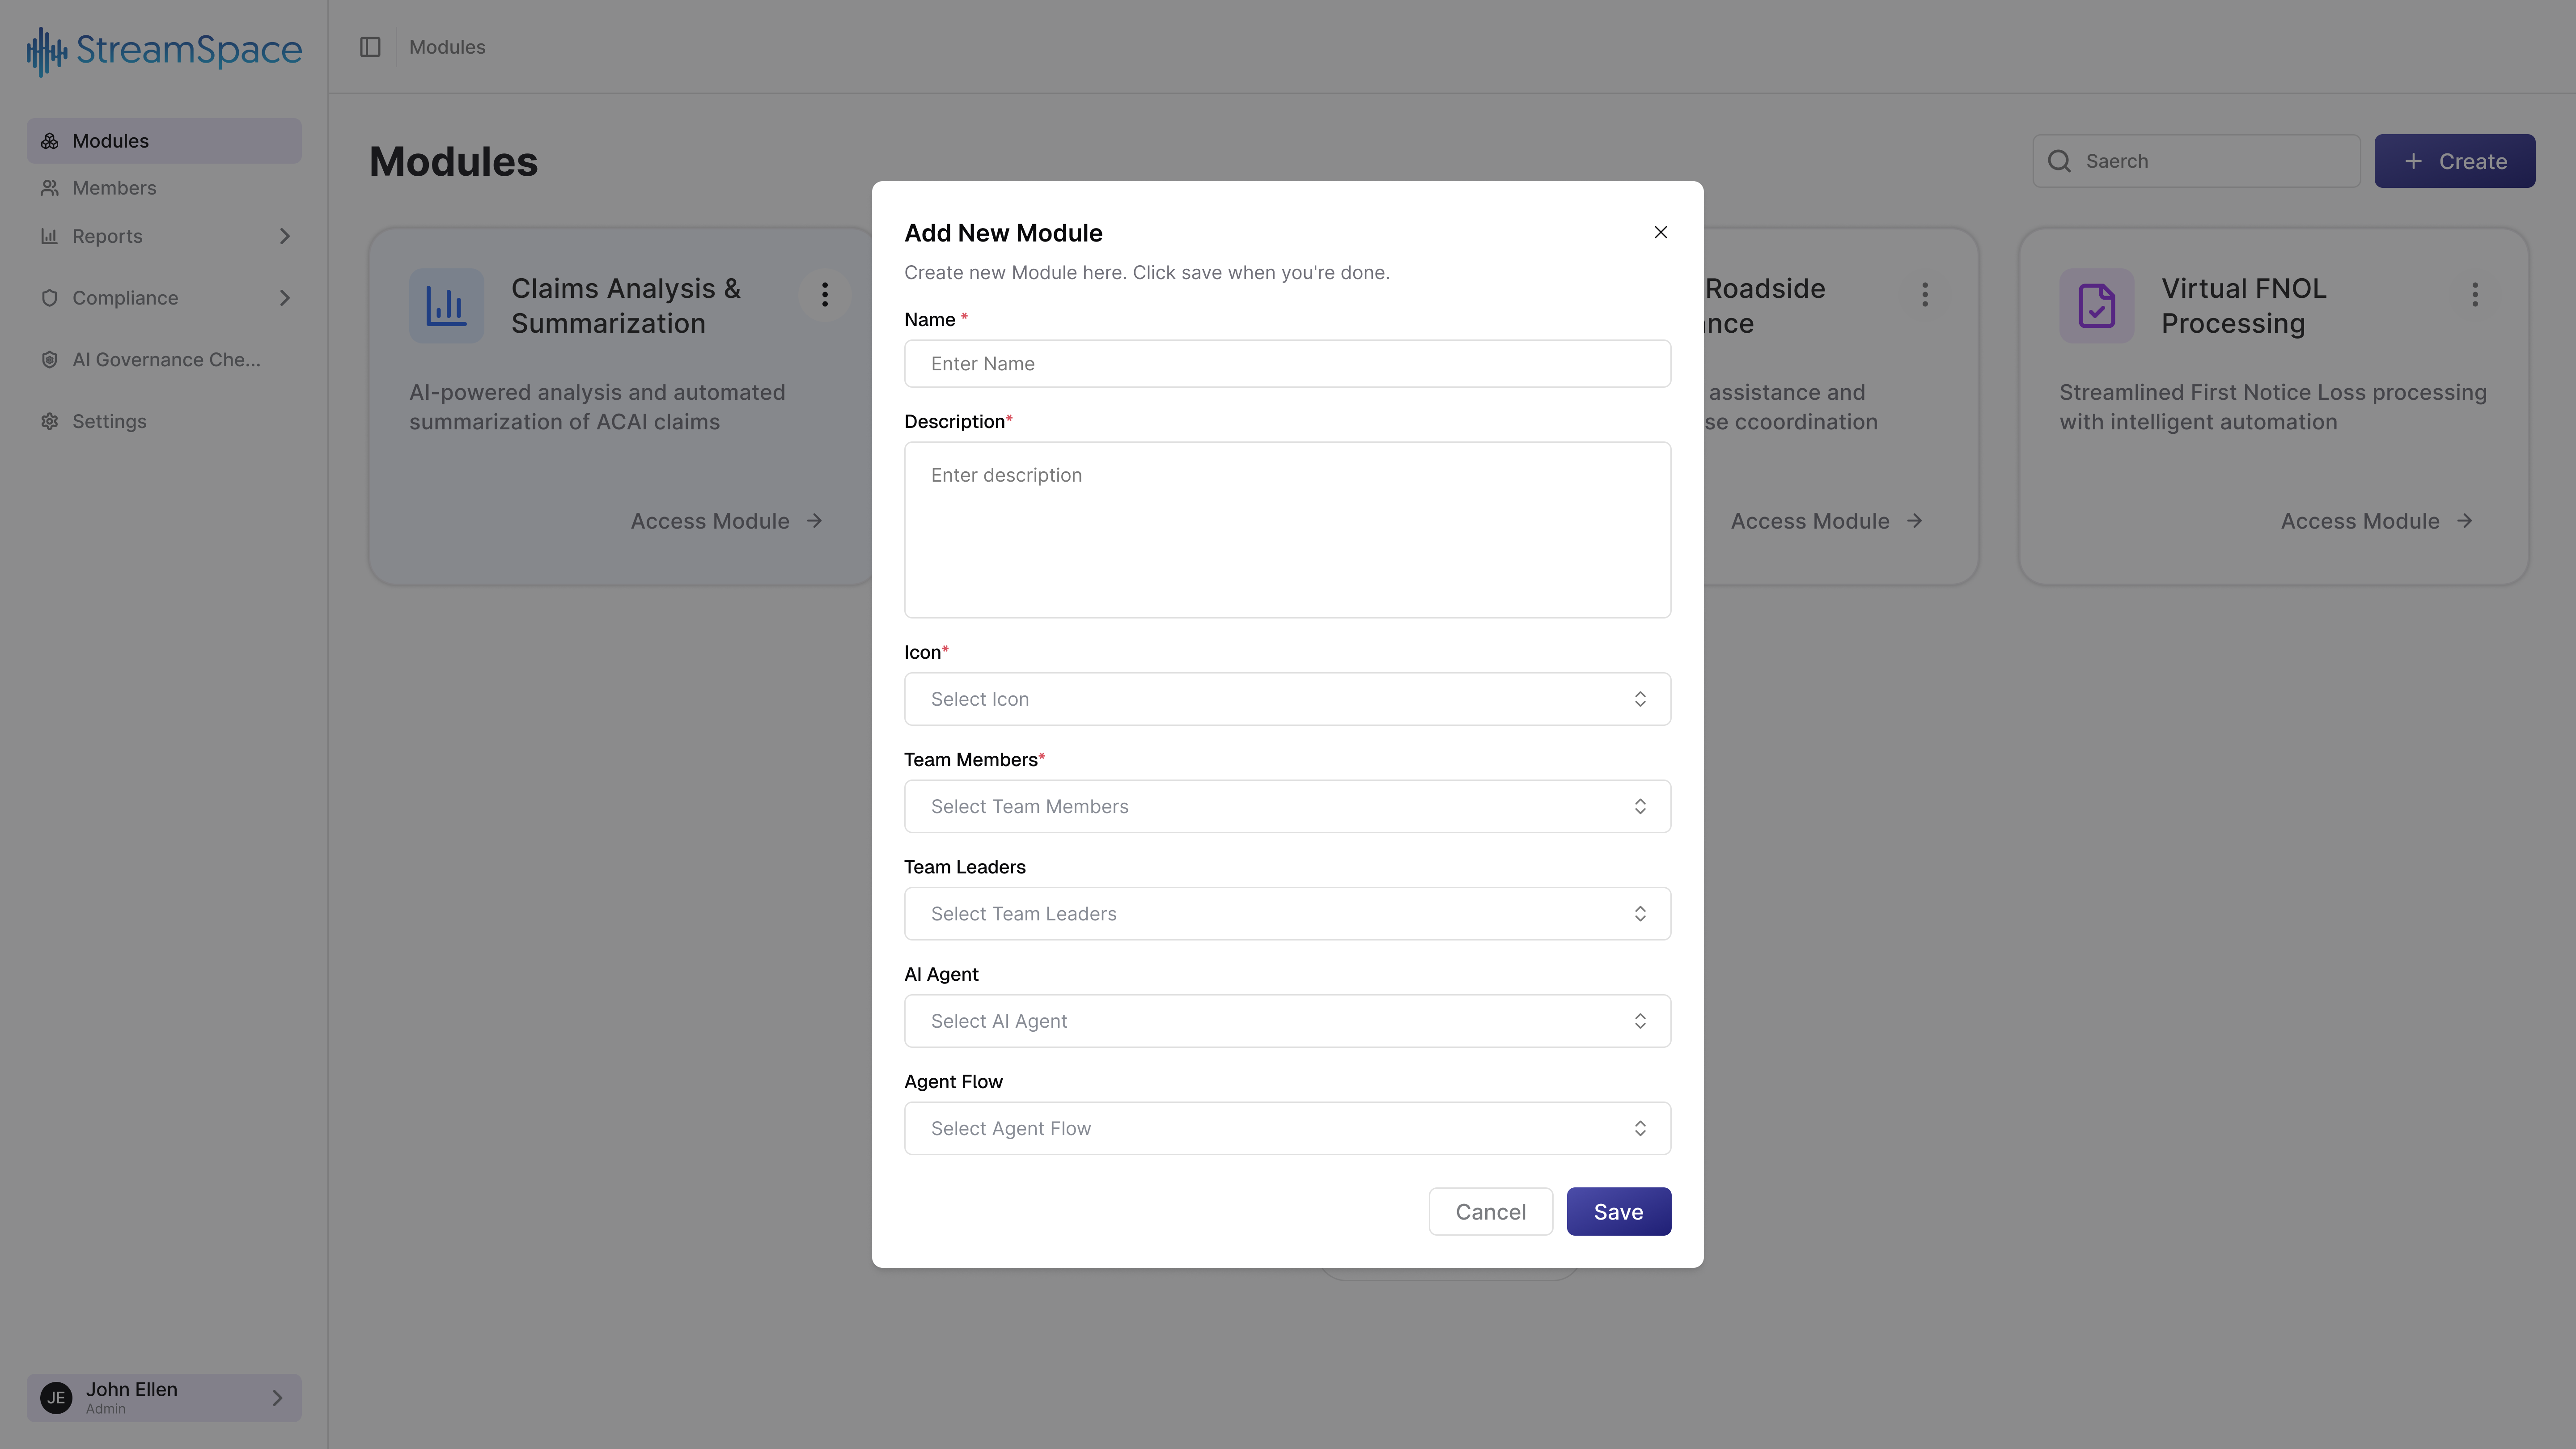The width and height of the screenshot is (2576, 1449).
Task: Click the JE user avatar
Action: click(x=56, y=1398)
